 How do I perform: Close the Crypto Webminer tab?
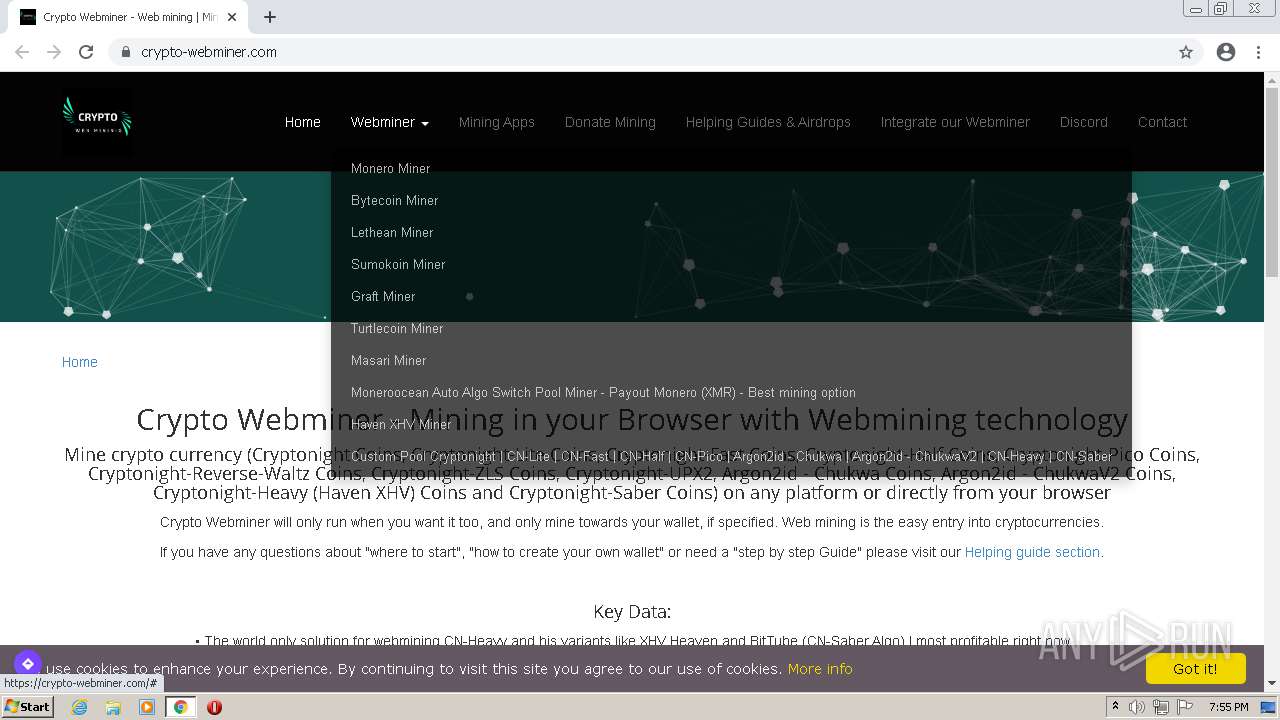(x=232, y=17)
